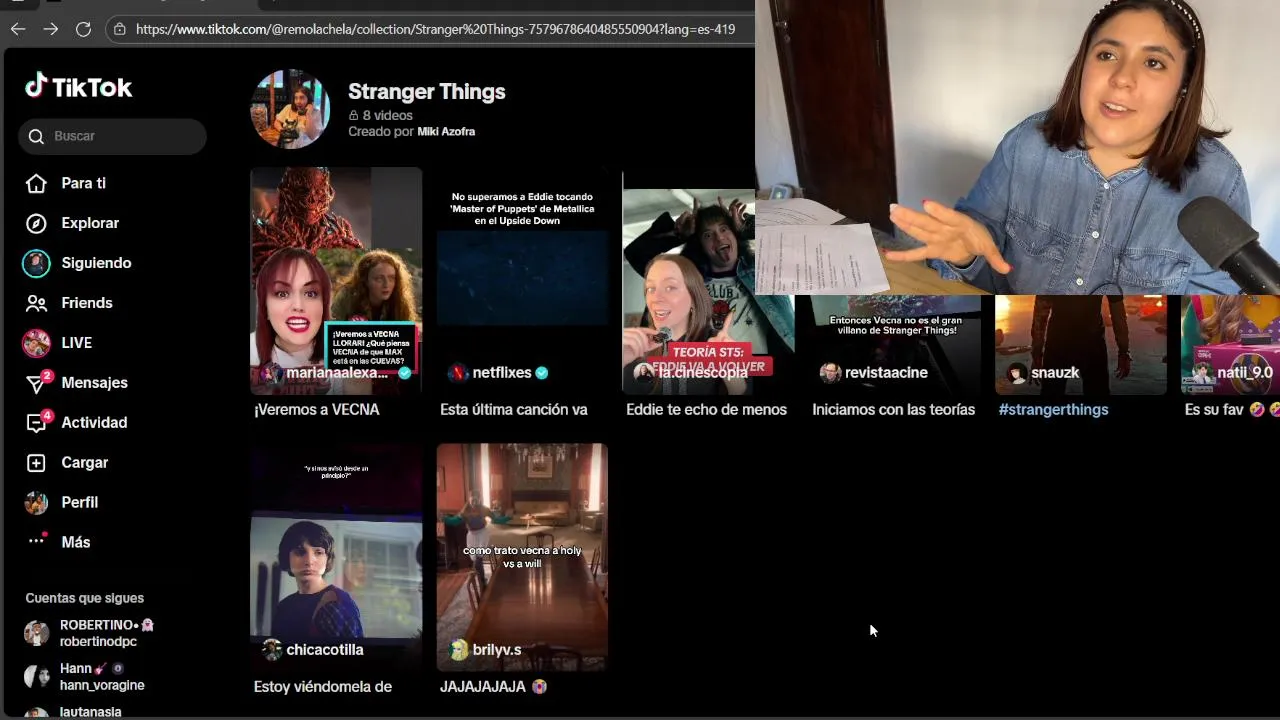Open the Miki Azofra creator link
This screenshot has width=1280, height=720.
click(446, 132)
